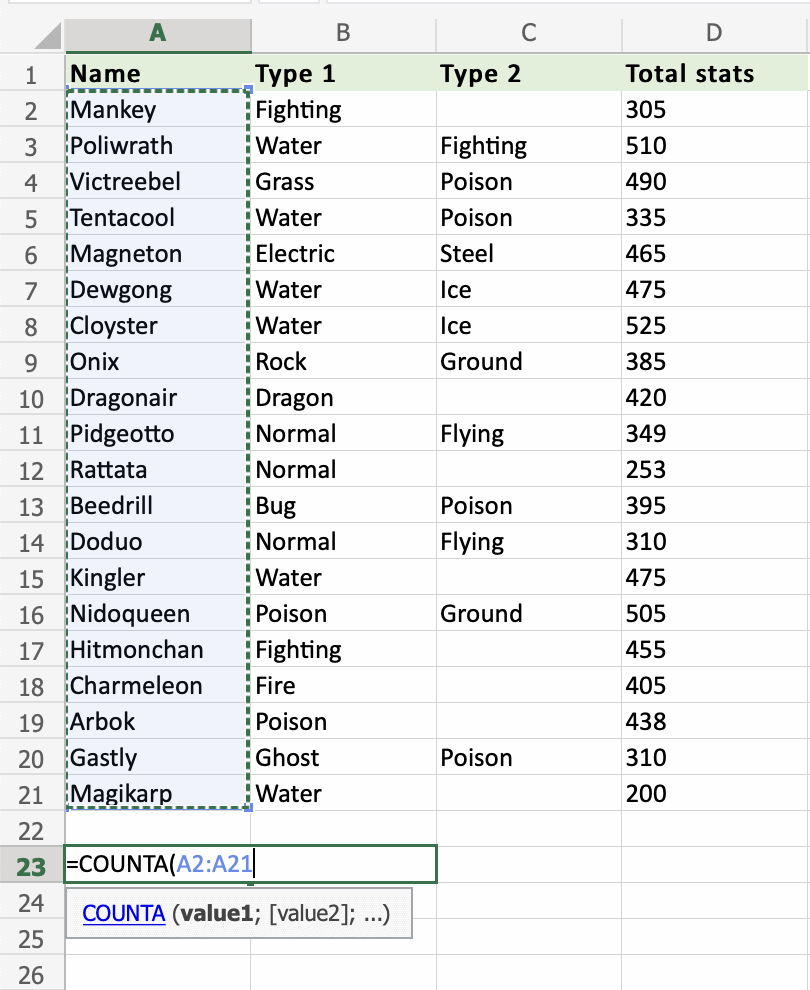Select the row 10 header
This screenshot has height=990, width=810.
click(31, 398)
